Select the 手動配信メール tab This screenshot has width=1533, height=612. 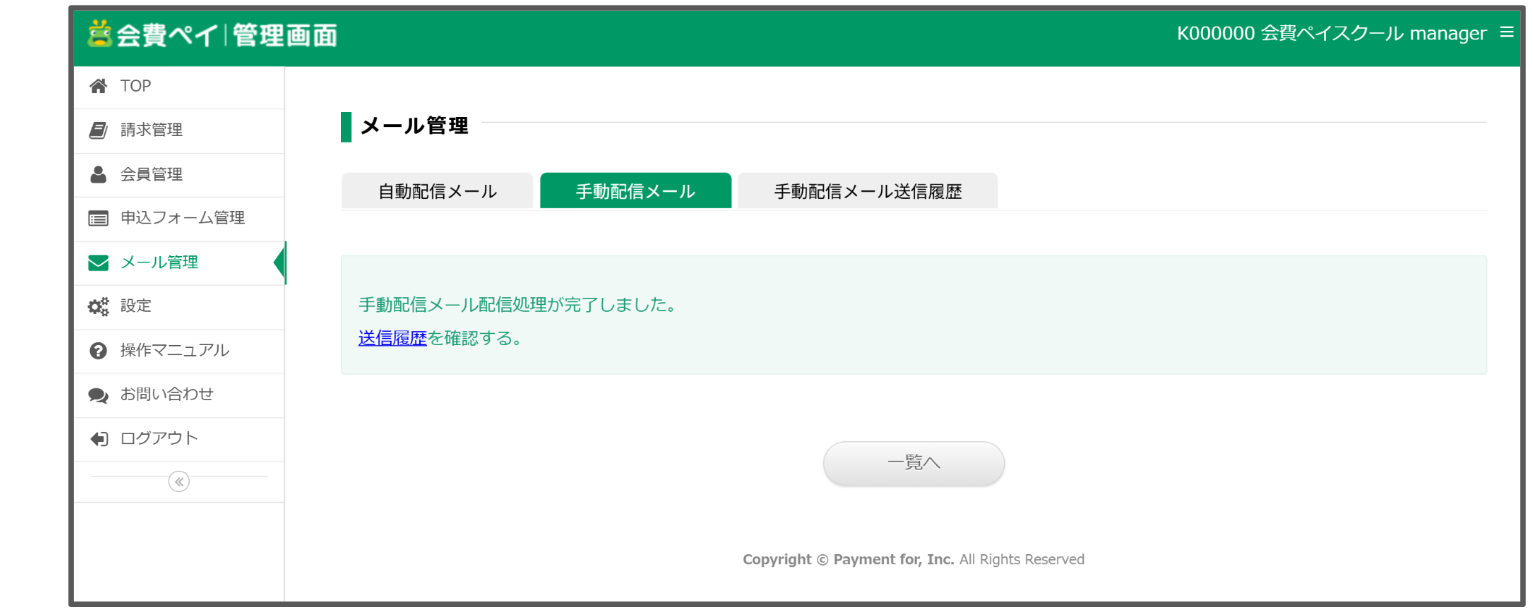[x=635, y=191]
